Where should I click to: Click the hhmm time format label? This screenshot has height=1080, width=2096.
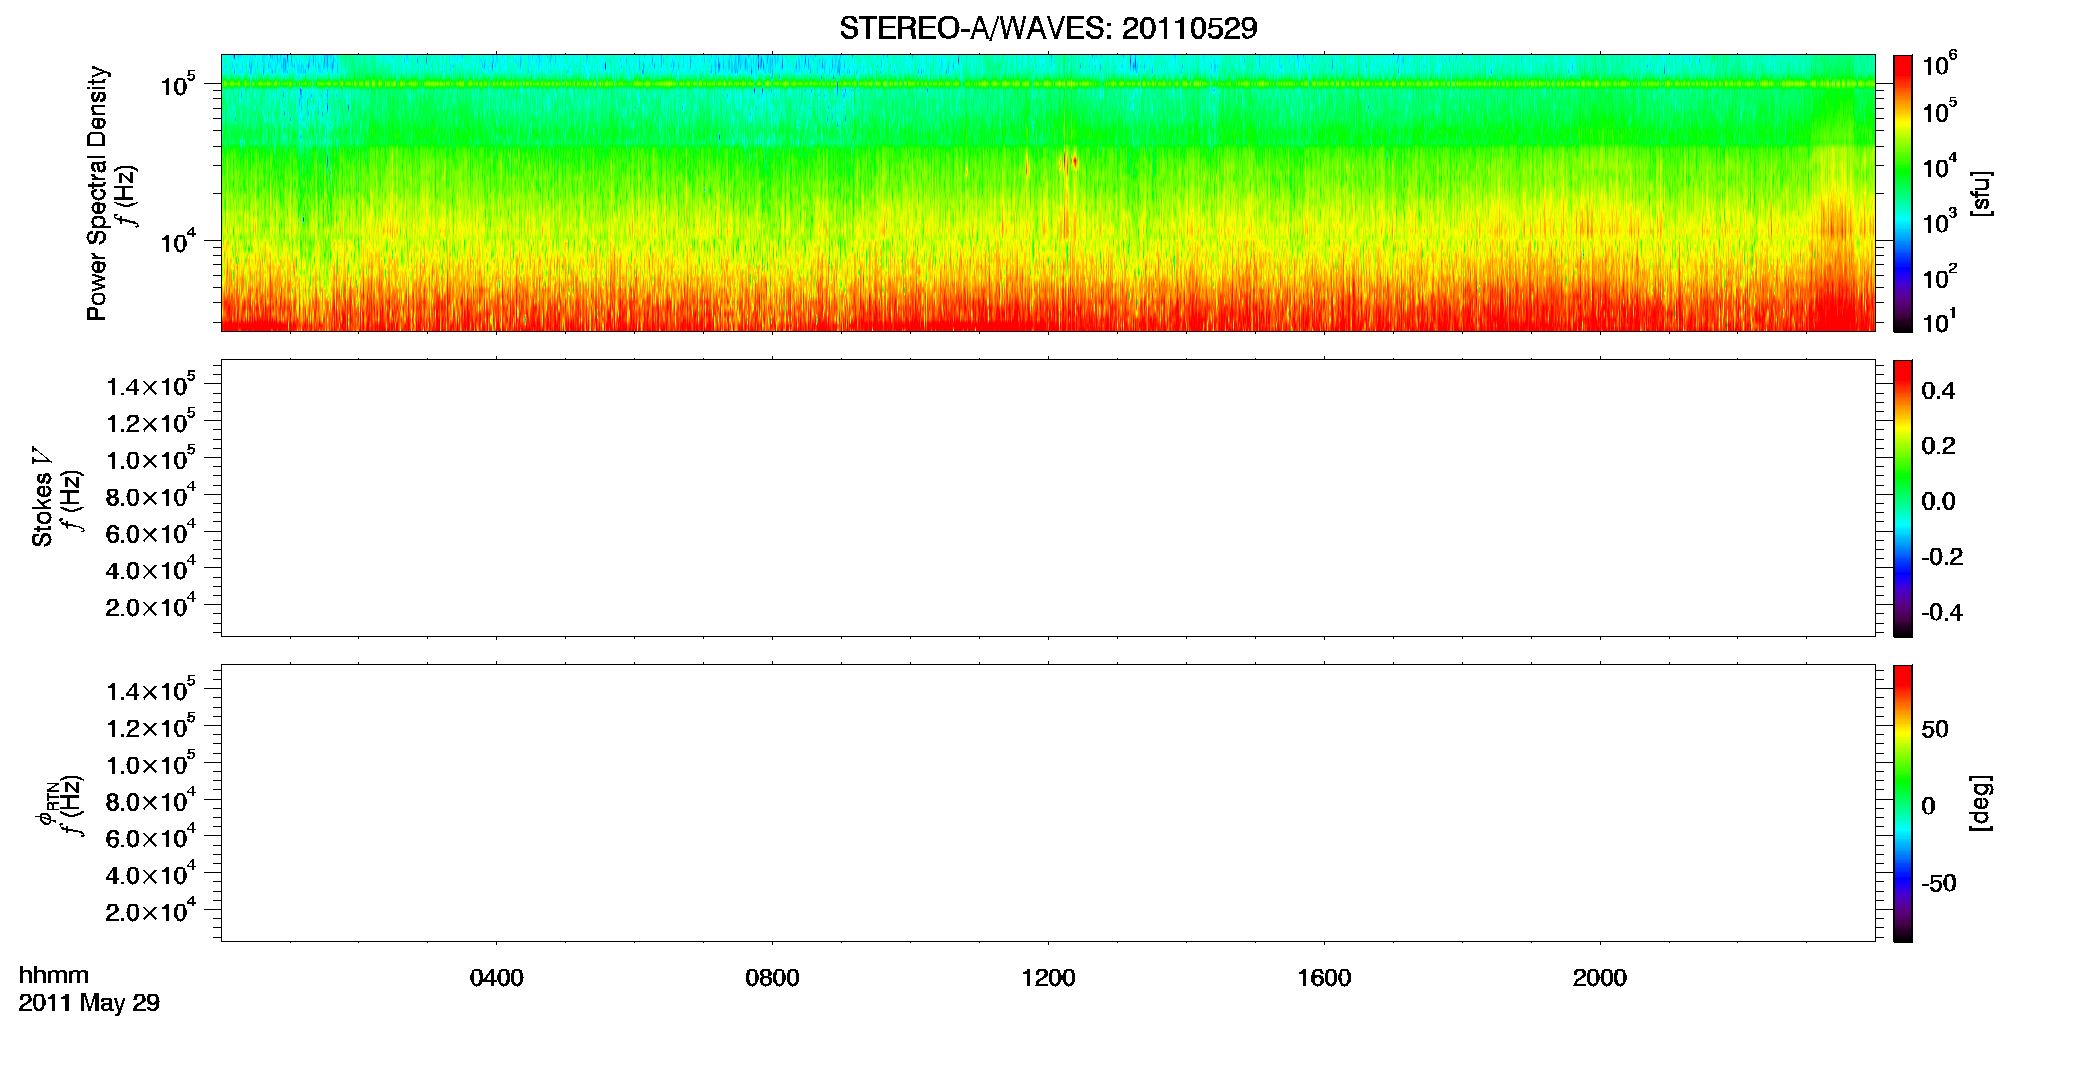click(x=54, y=975)
